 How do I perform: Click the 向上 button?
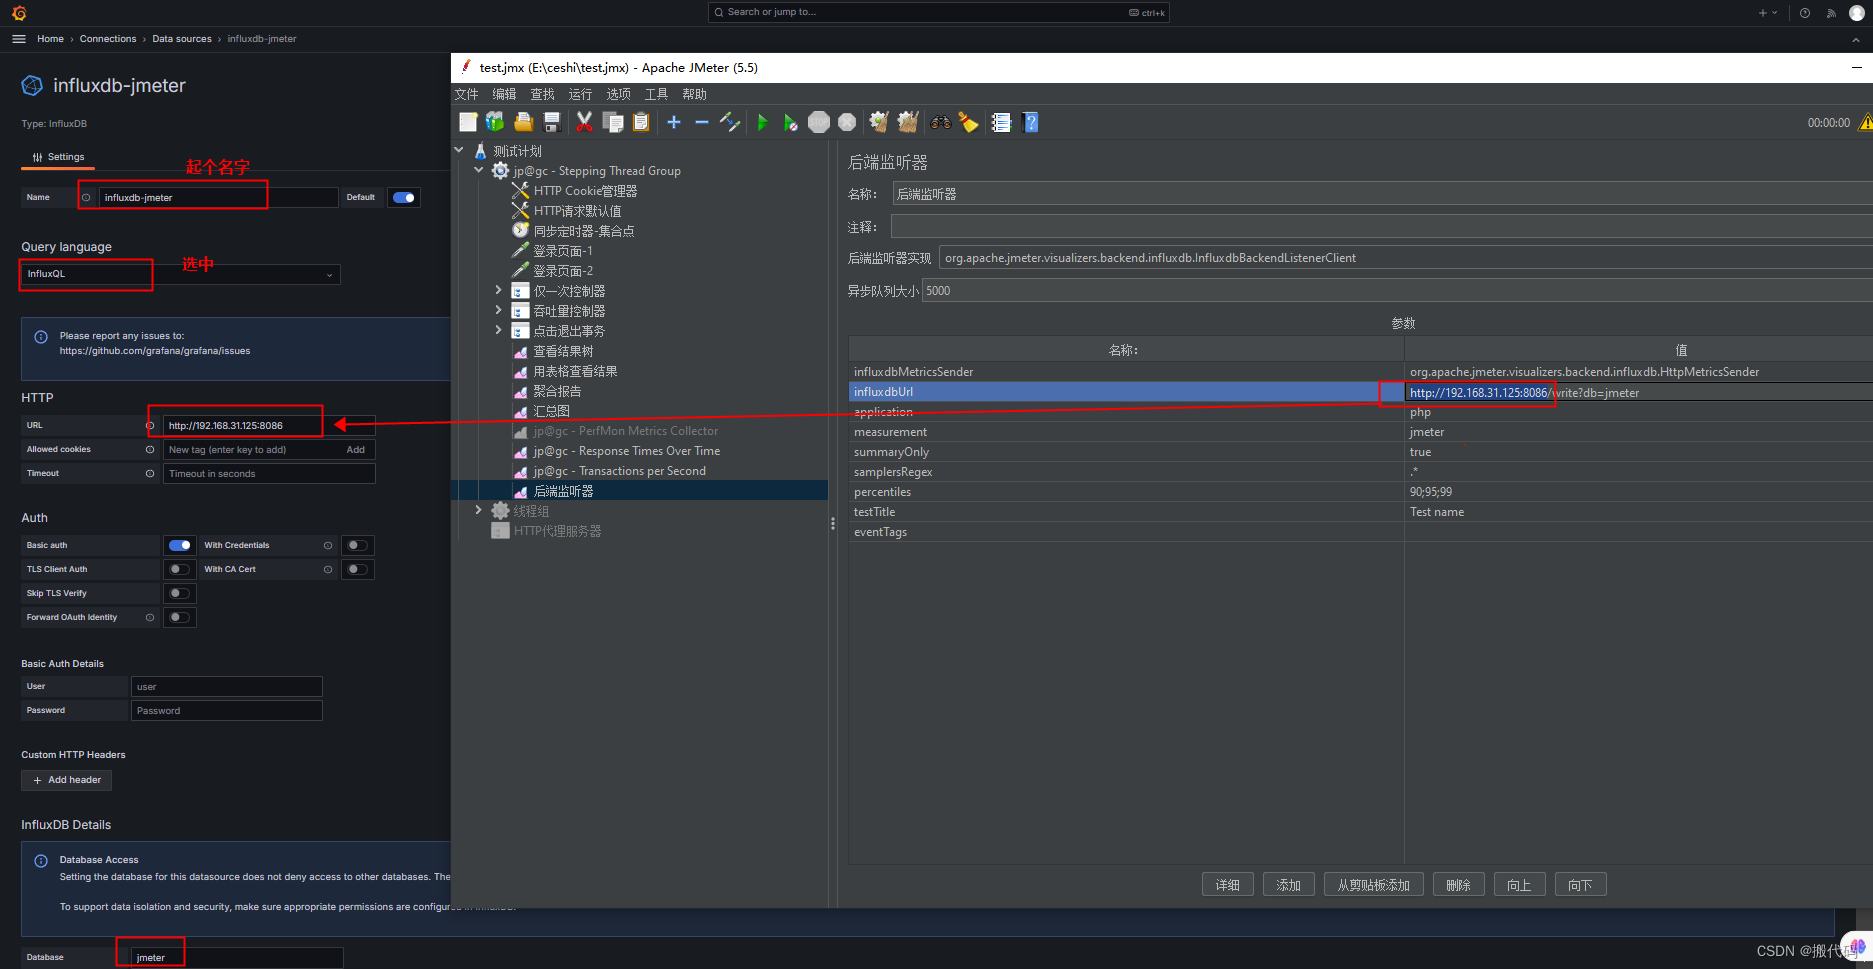pos(1519,885)
